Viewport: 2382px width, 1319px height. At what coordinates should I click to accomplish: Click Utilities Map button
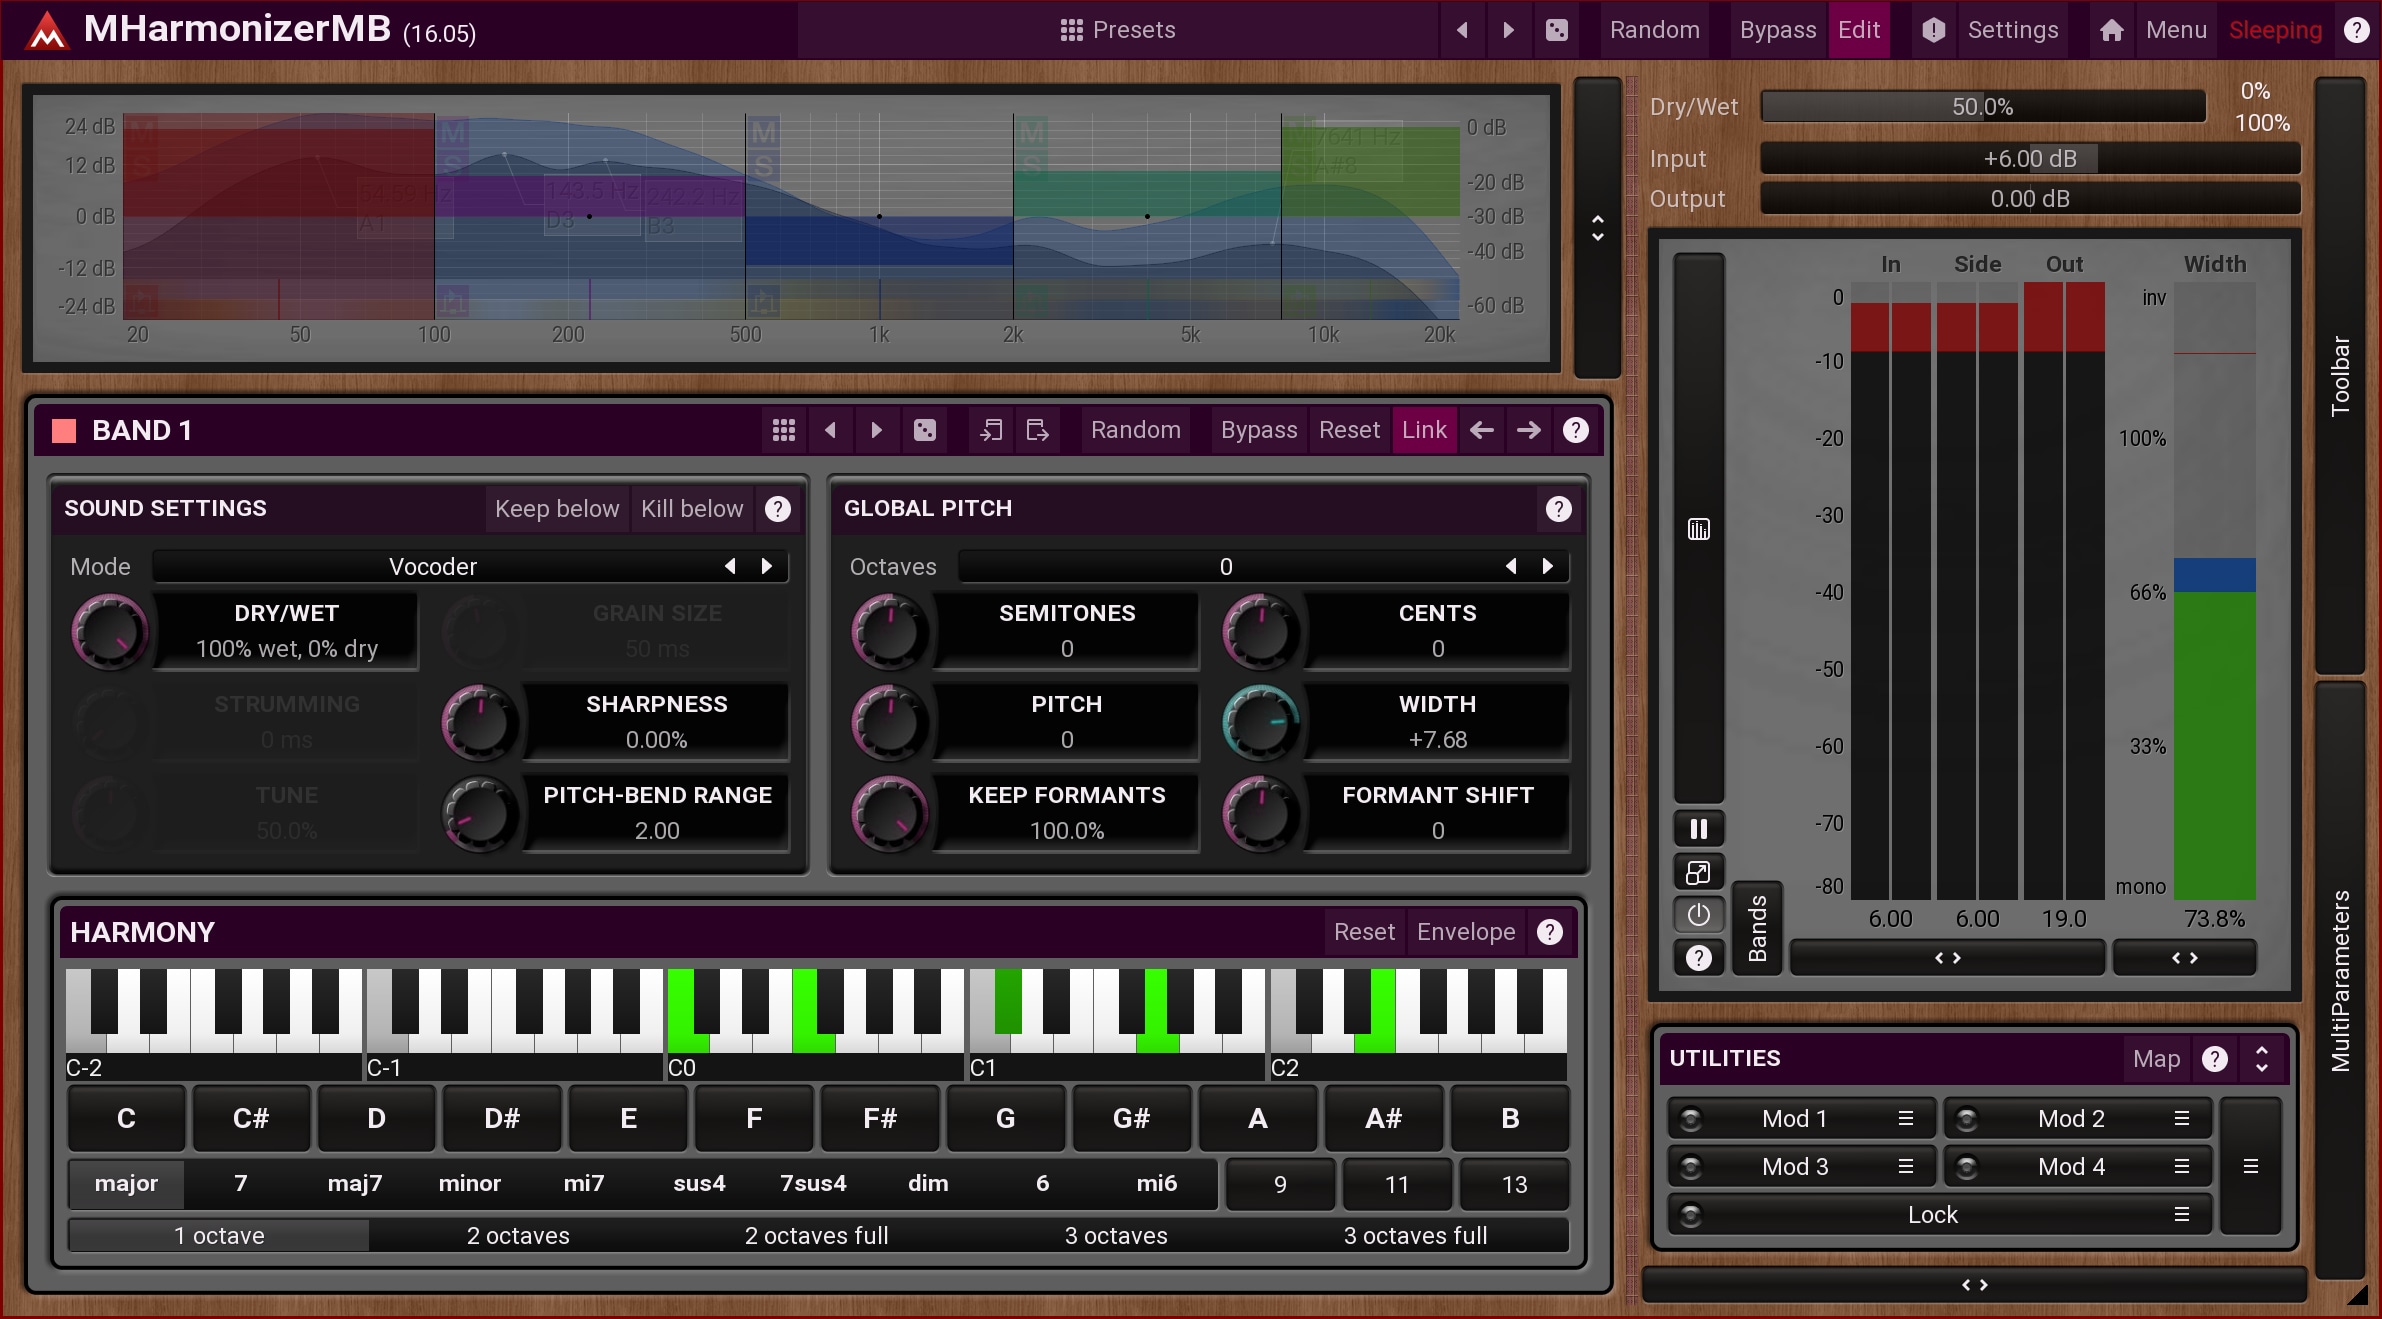(2156, 1059)
